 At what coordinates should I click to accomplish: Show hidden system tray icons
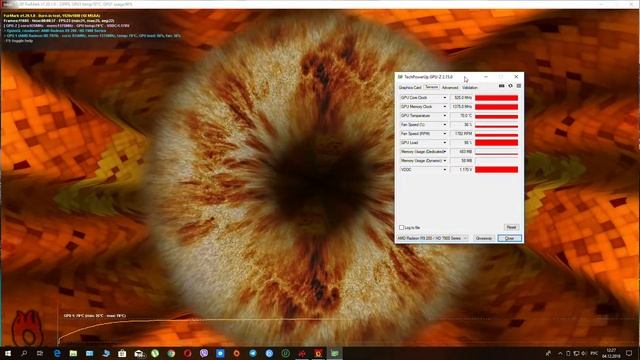(x=560, y=353)
